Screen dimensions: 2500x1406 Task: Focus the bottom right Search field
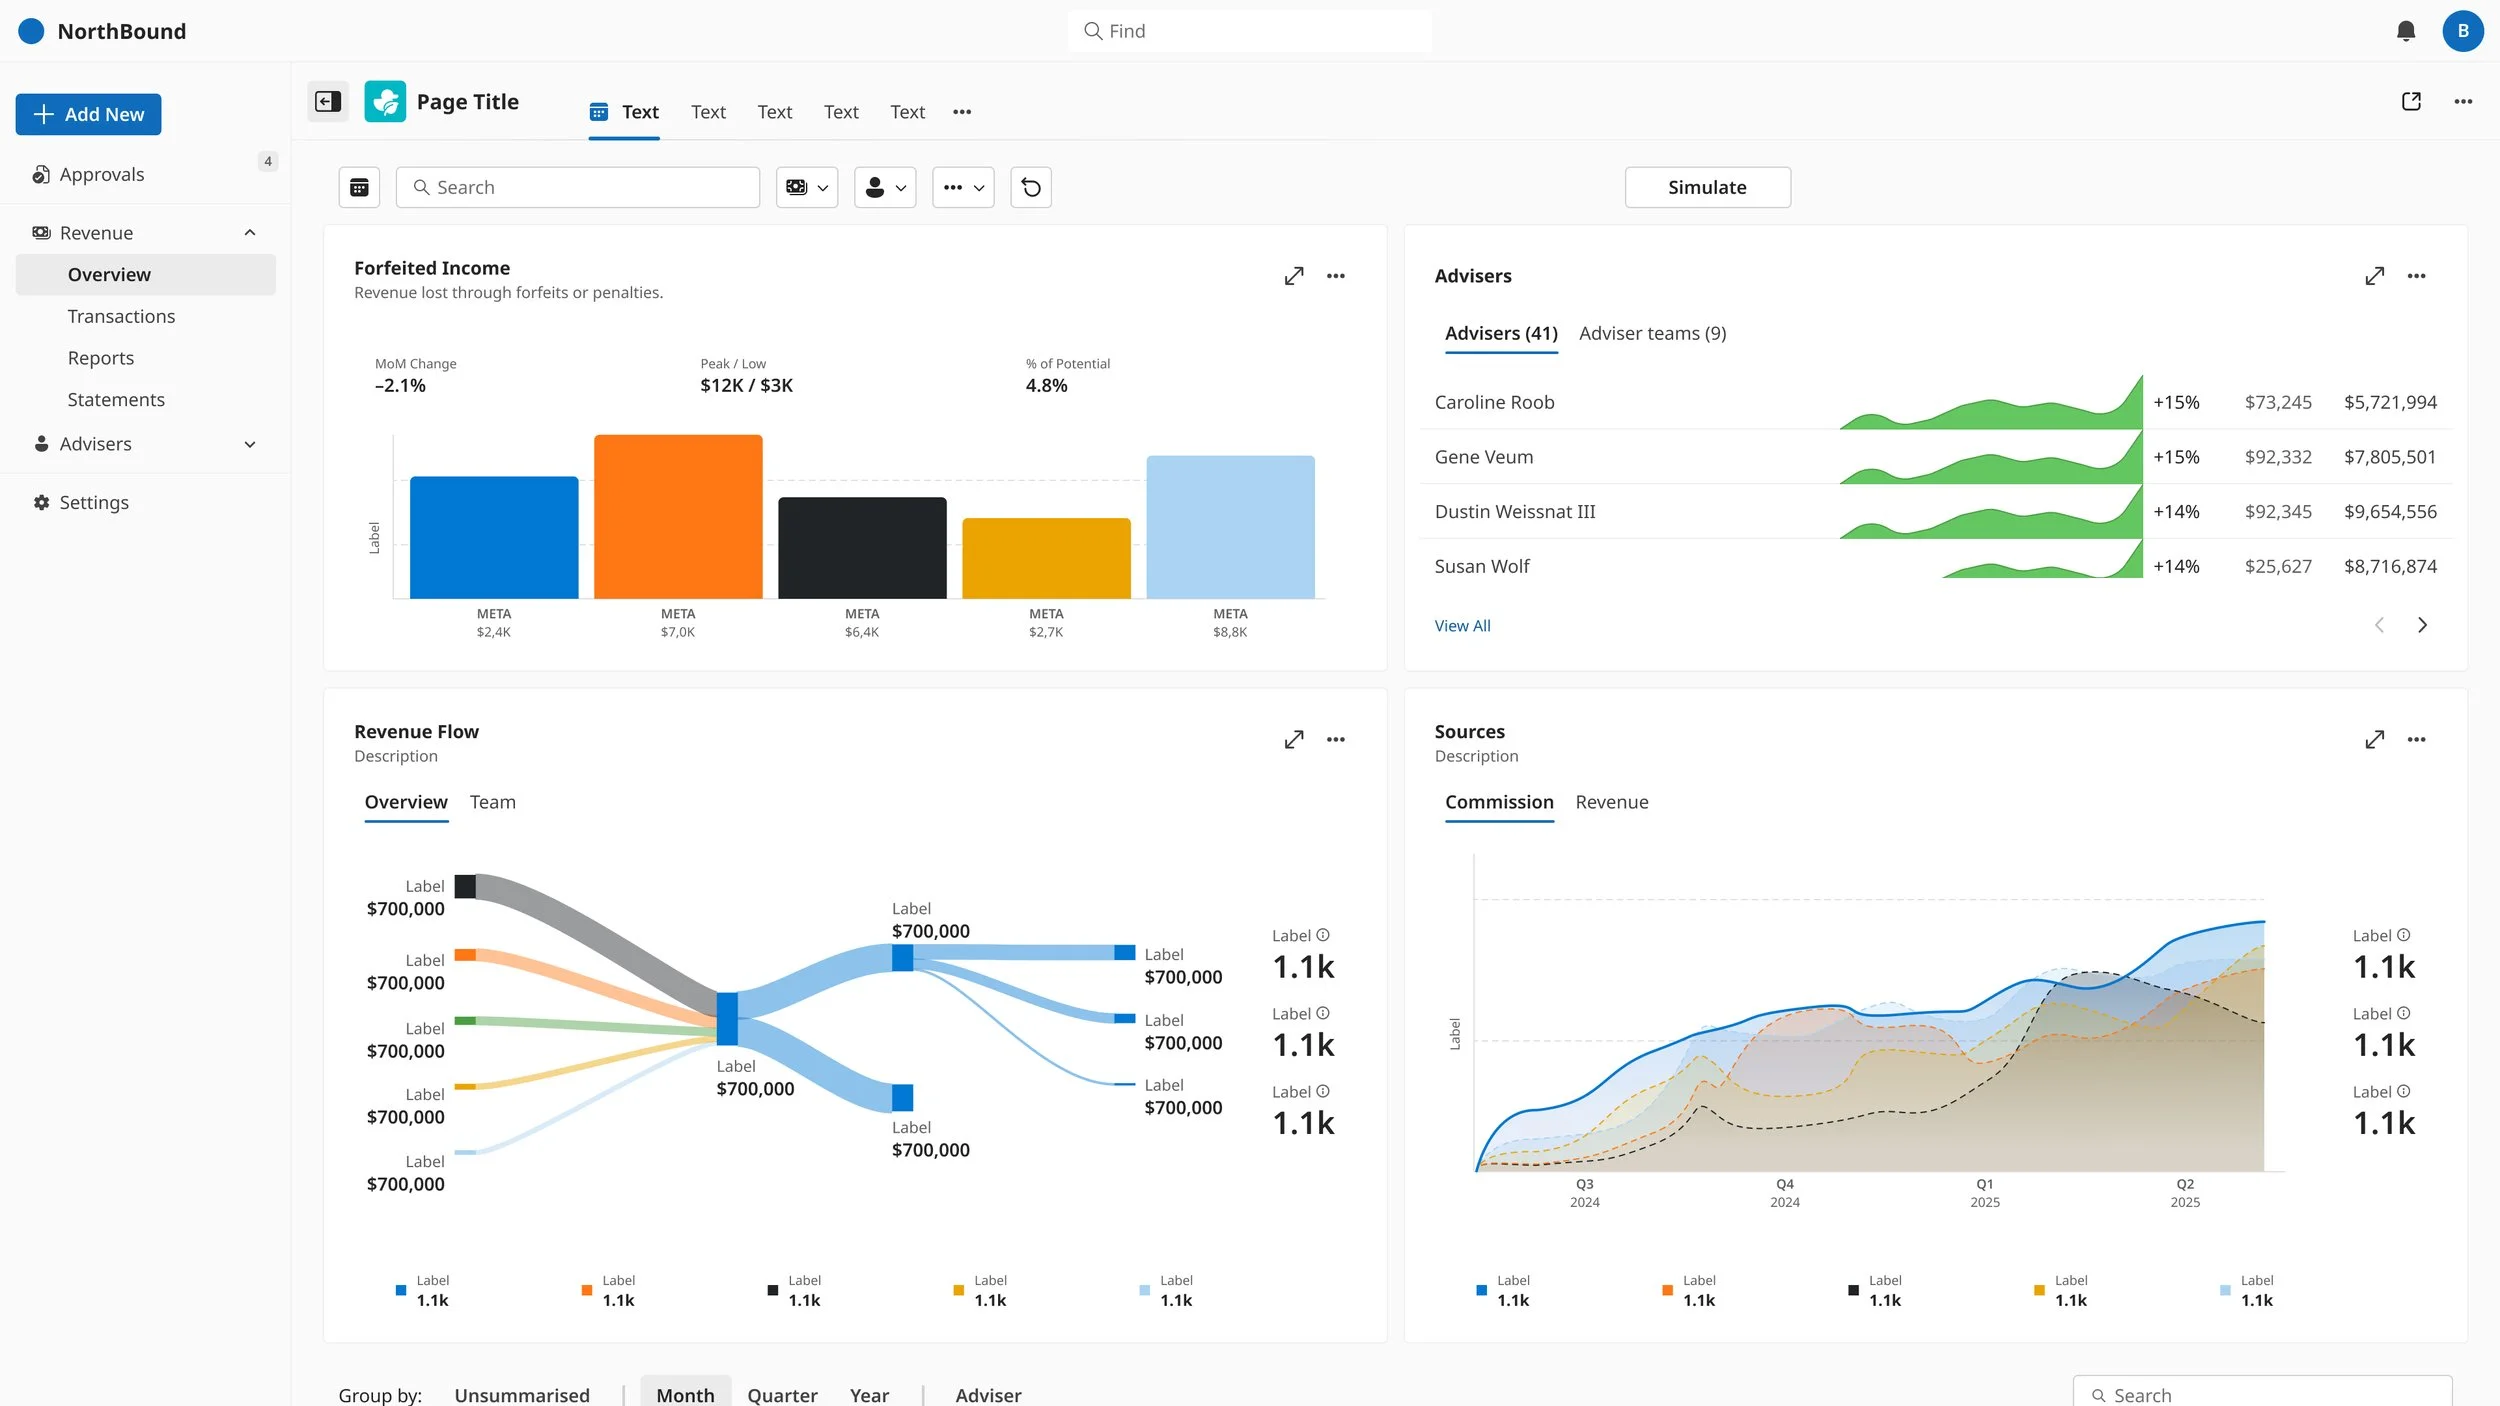pyautogui.click(x=2262, y=1393)
